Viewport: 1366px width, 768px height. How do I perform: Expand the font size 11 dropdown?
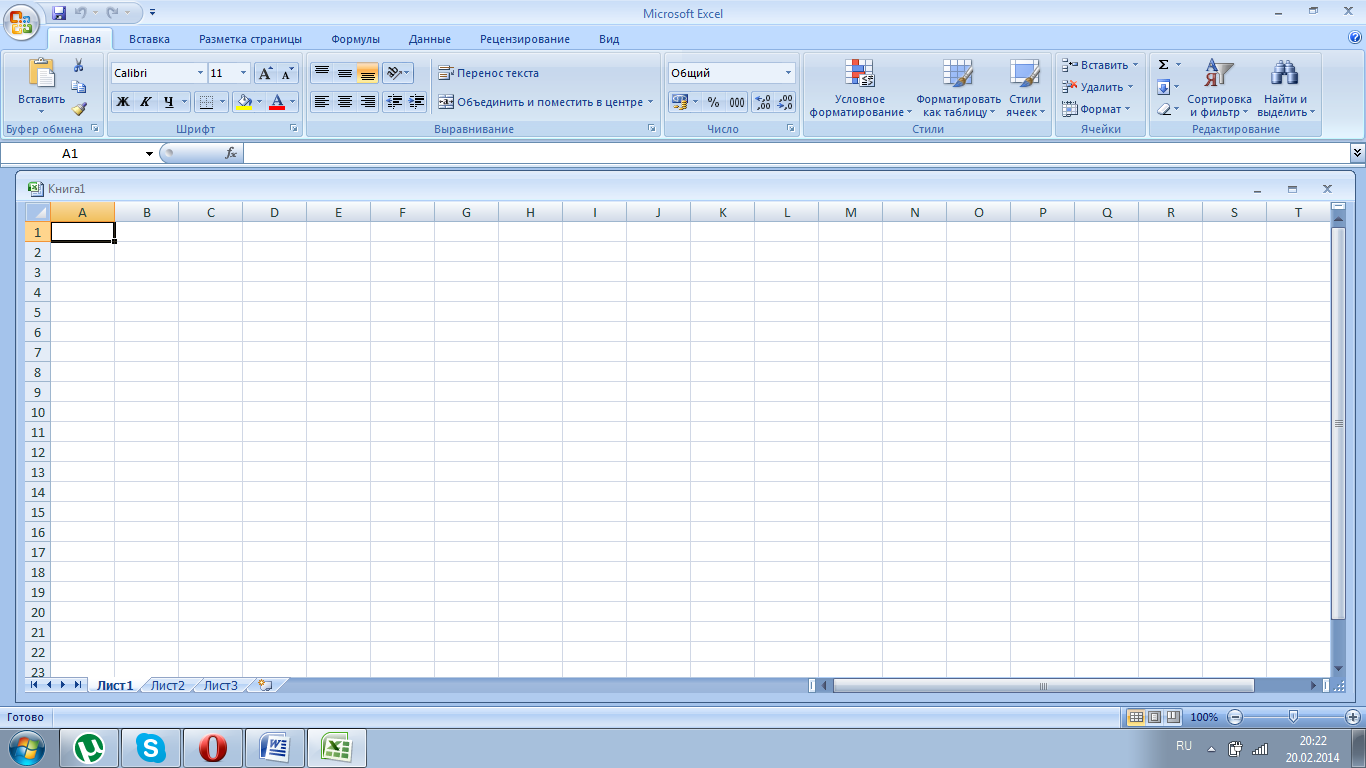(x=243, y=73)
